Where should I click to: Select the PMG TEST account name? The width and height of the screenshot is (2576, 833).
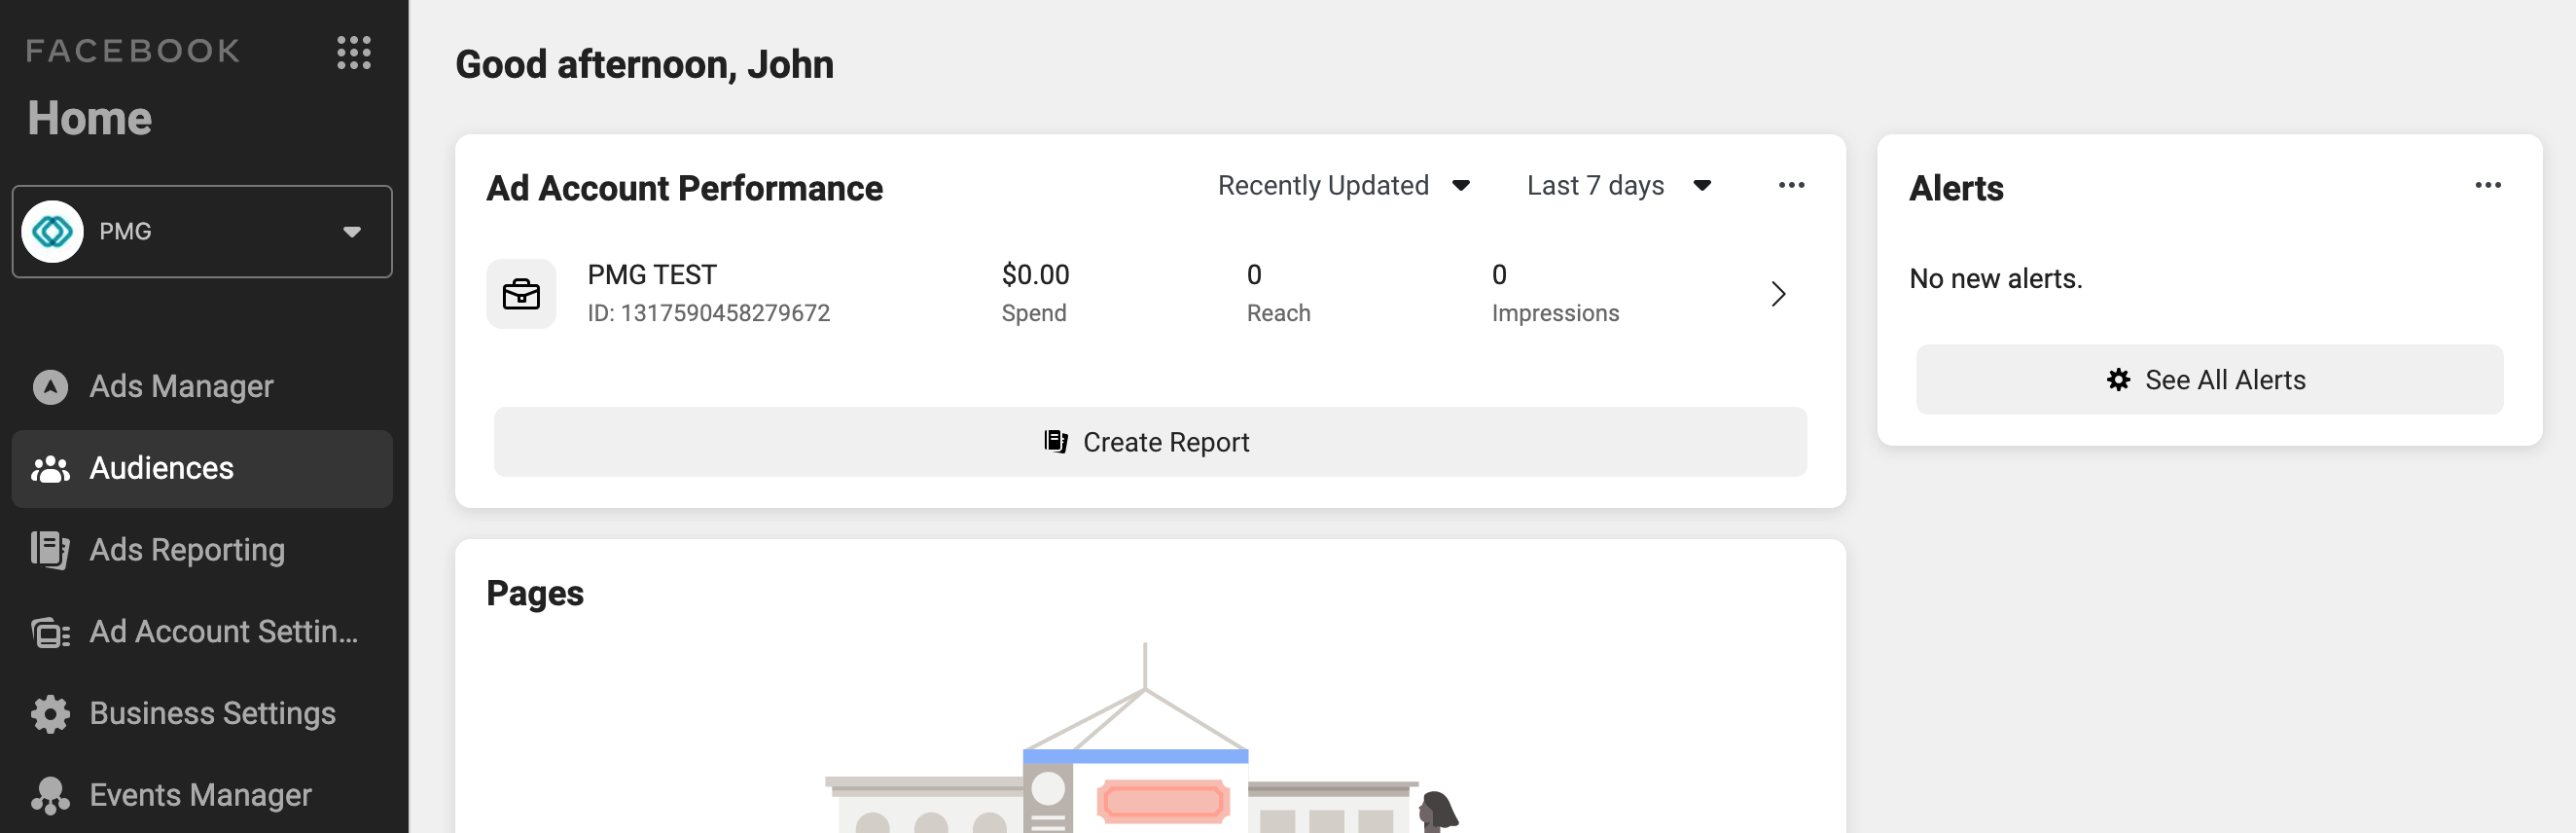652,275
